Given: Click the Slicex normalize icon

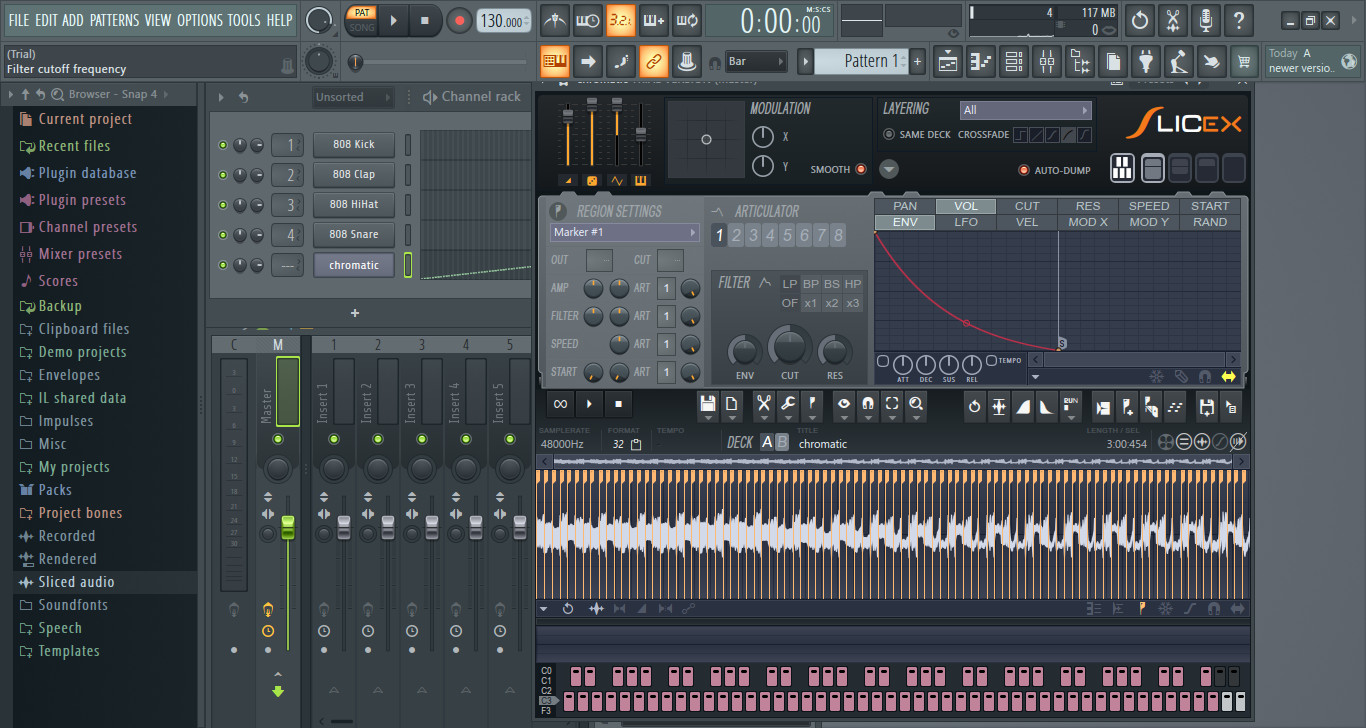Looking at the screenshot, I should [998, 406].
